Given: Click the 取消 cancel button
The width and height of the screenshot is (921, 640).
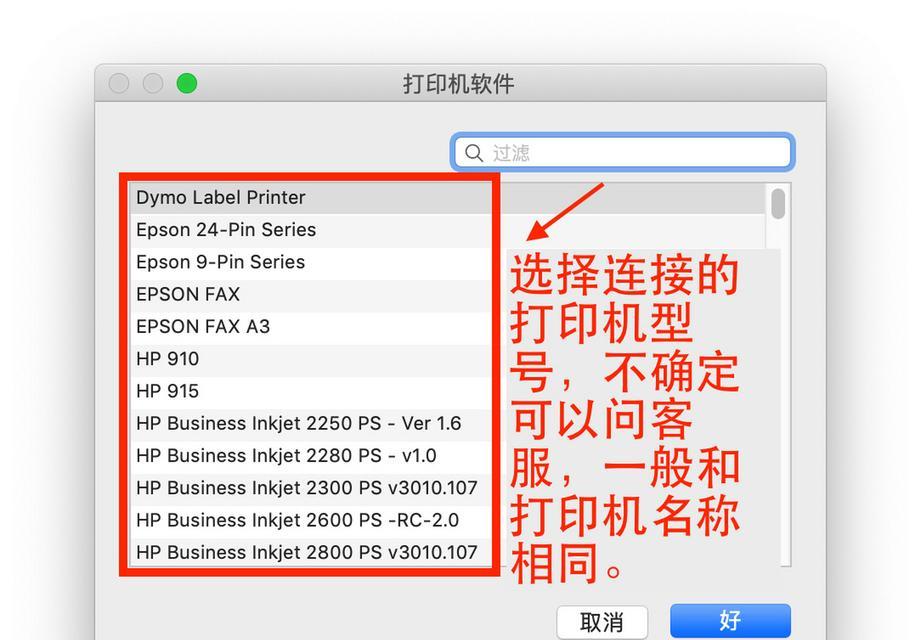Looking at the screenshot, I should [602, 622].
